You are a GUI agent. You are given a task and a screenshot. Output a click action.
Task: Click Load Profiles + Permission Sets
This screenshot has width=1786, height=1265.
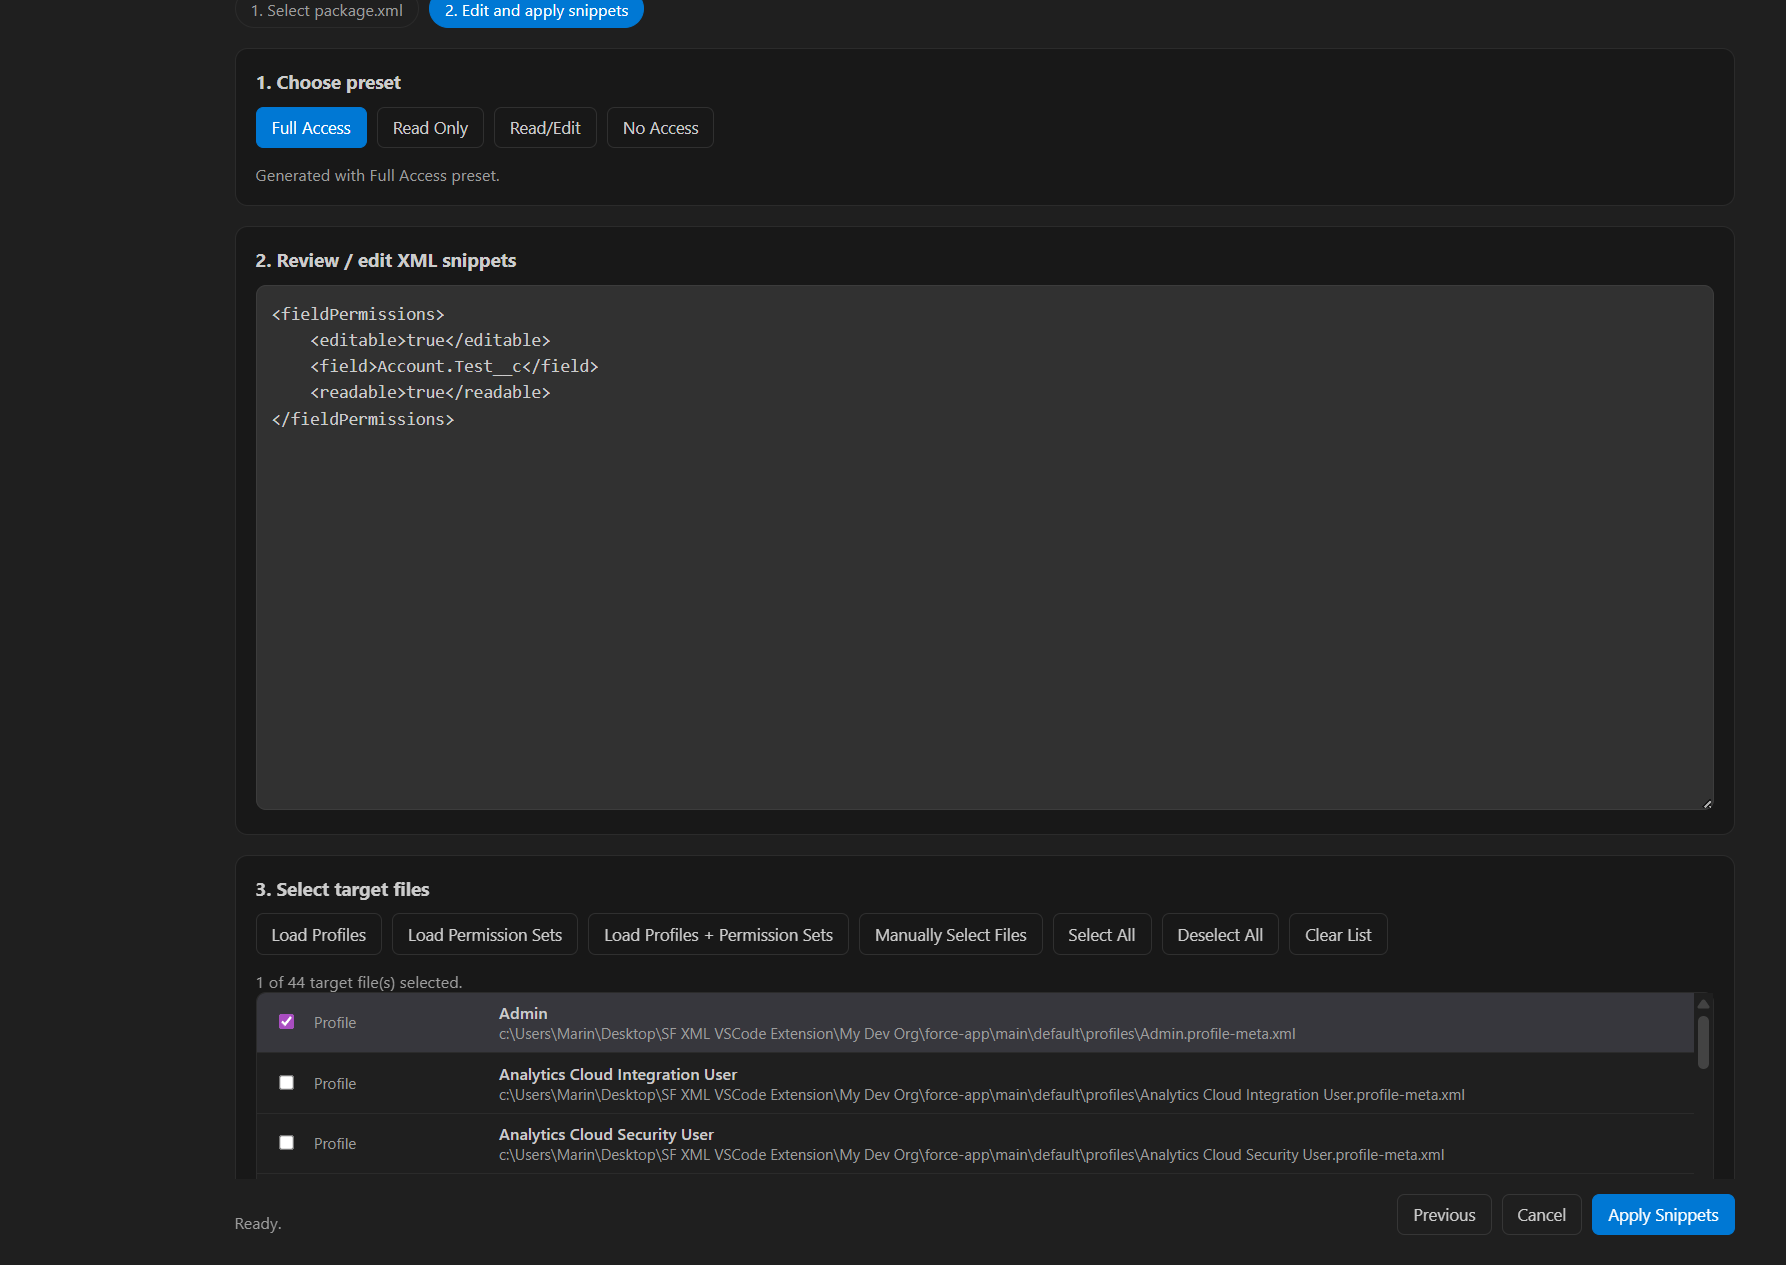tap(718, 935)
